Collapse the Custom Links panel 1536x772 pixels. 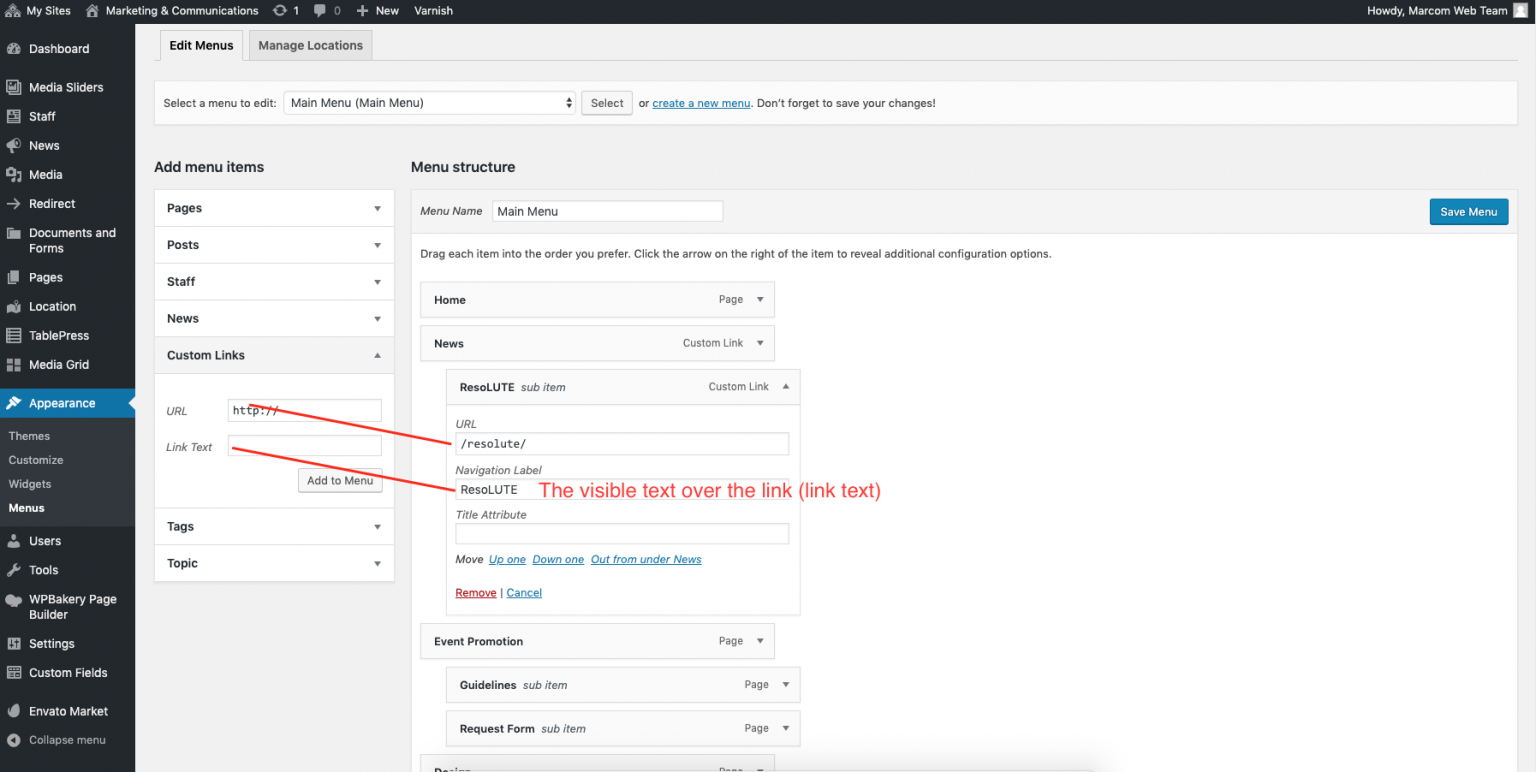click(x=377, y=355)
